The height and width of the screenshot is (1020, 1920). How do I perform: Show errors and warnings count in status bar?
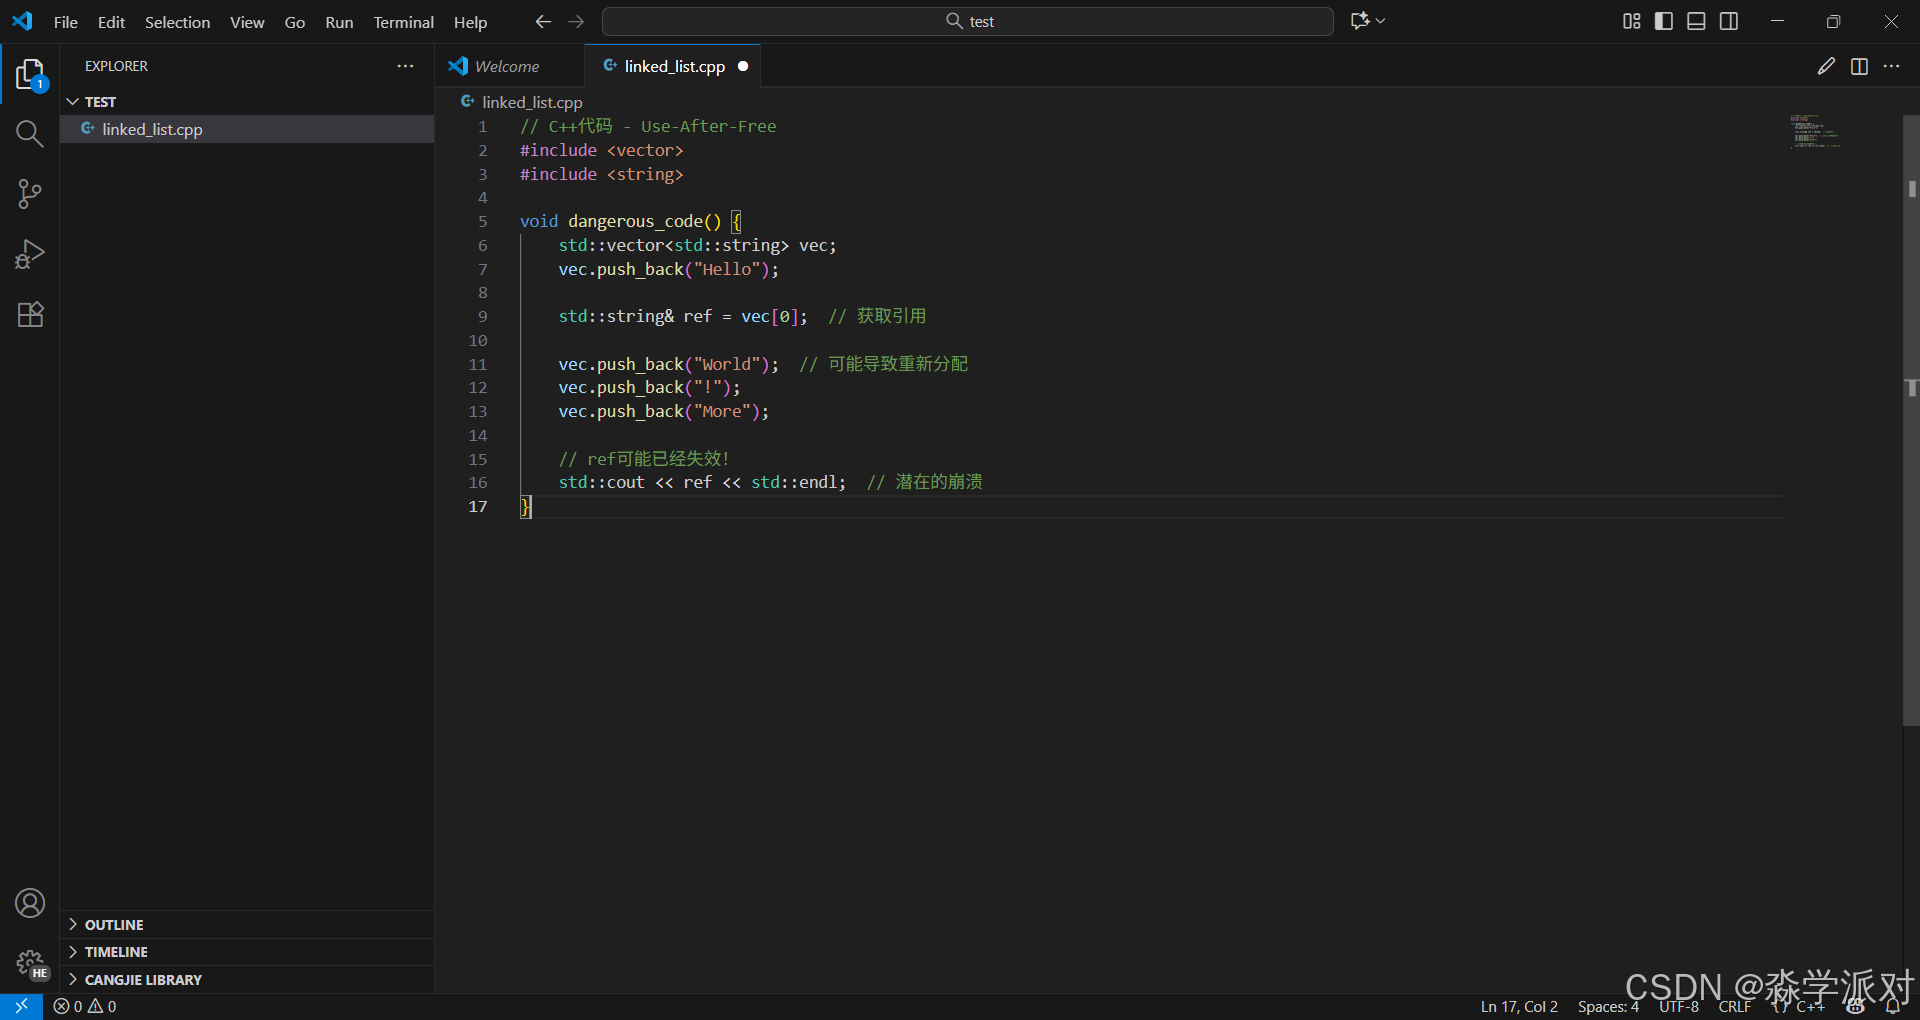[85, 1006]
